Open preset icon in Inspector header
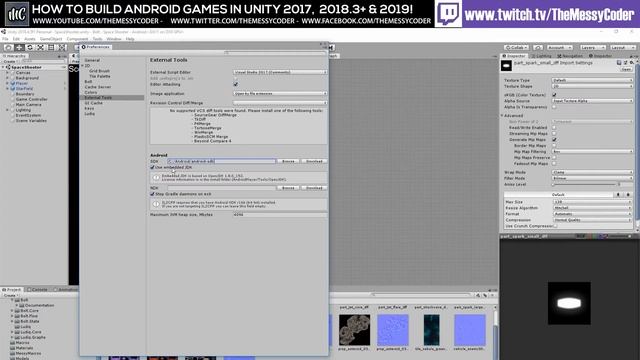Screen dimensions: 640x360 625,63
